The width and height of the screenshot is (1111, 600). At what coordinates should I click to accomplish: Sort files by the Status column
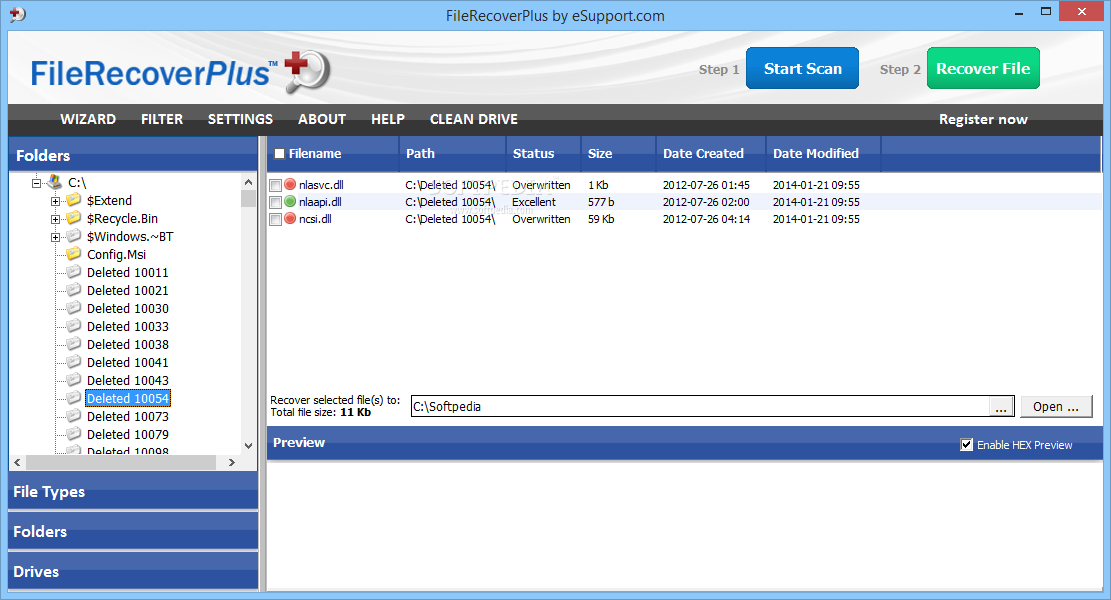click(x=543, y=154)
